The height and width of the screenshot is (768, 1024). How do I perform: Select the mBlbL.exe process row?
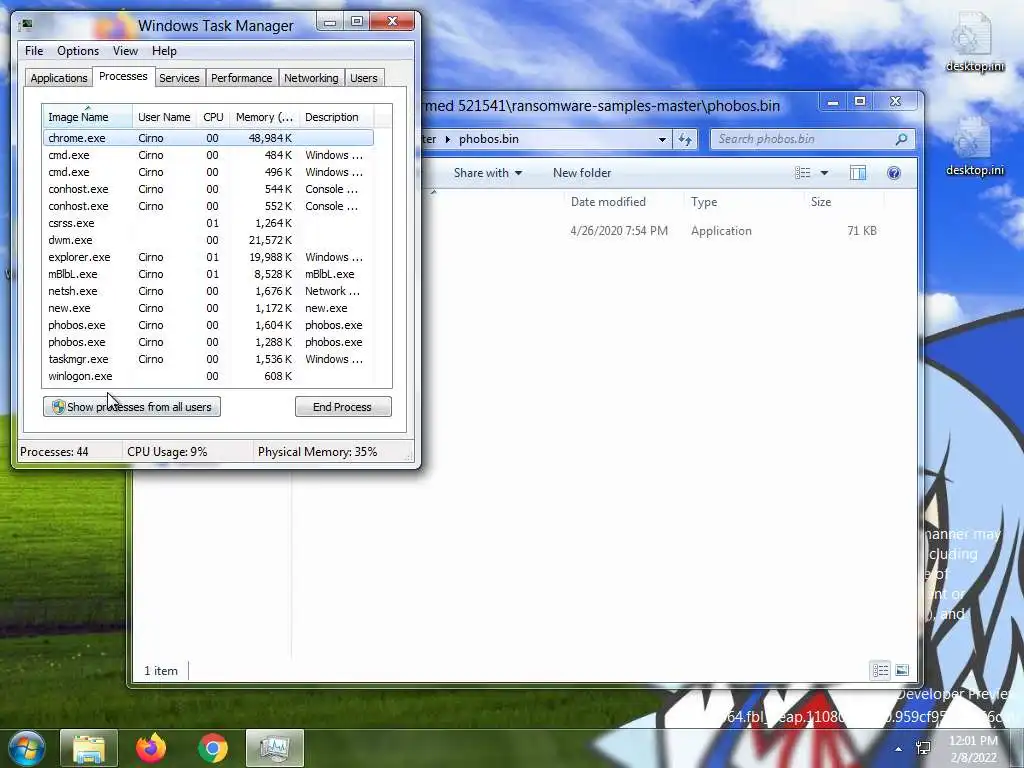point(208,274)
